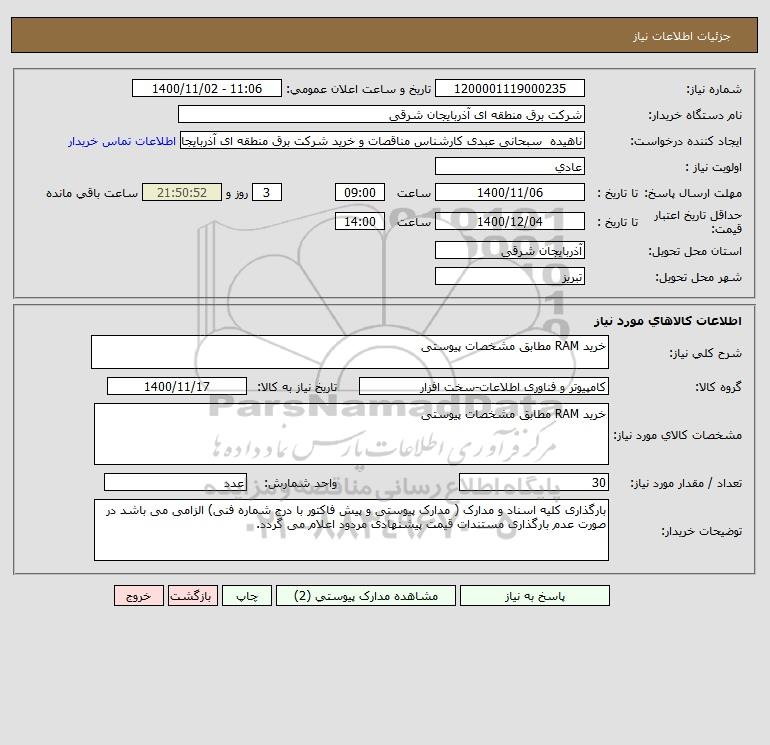
Task: Select the شماره نیاز number field
Action: pos(510,88)
